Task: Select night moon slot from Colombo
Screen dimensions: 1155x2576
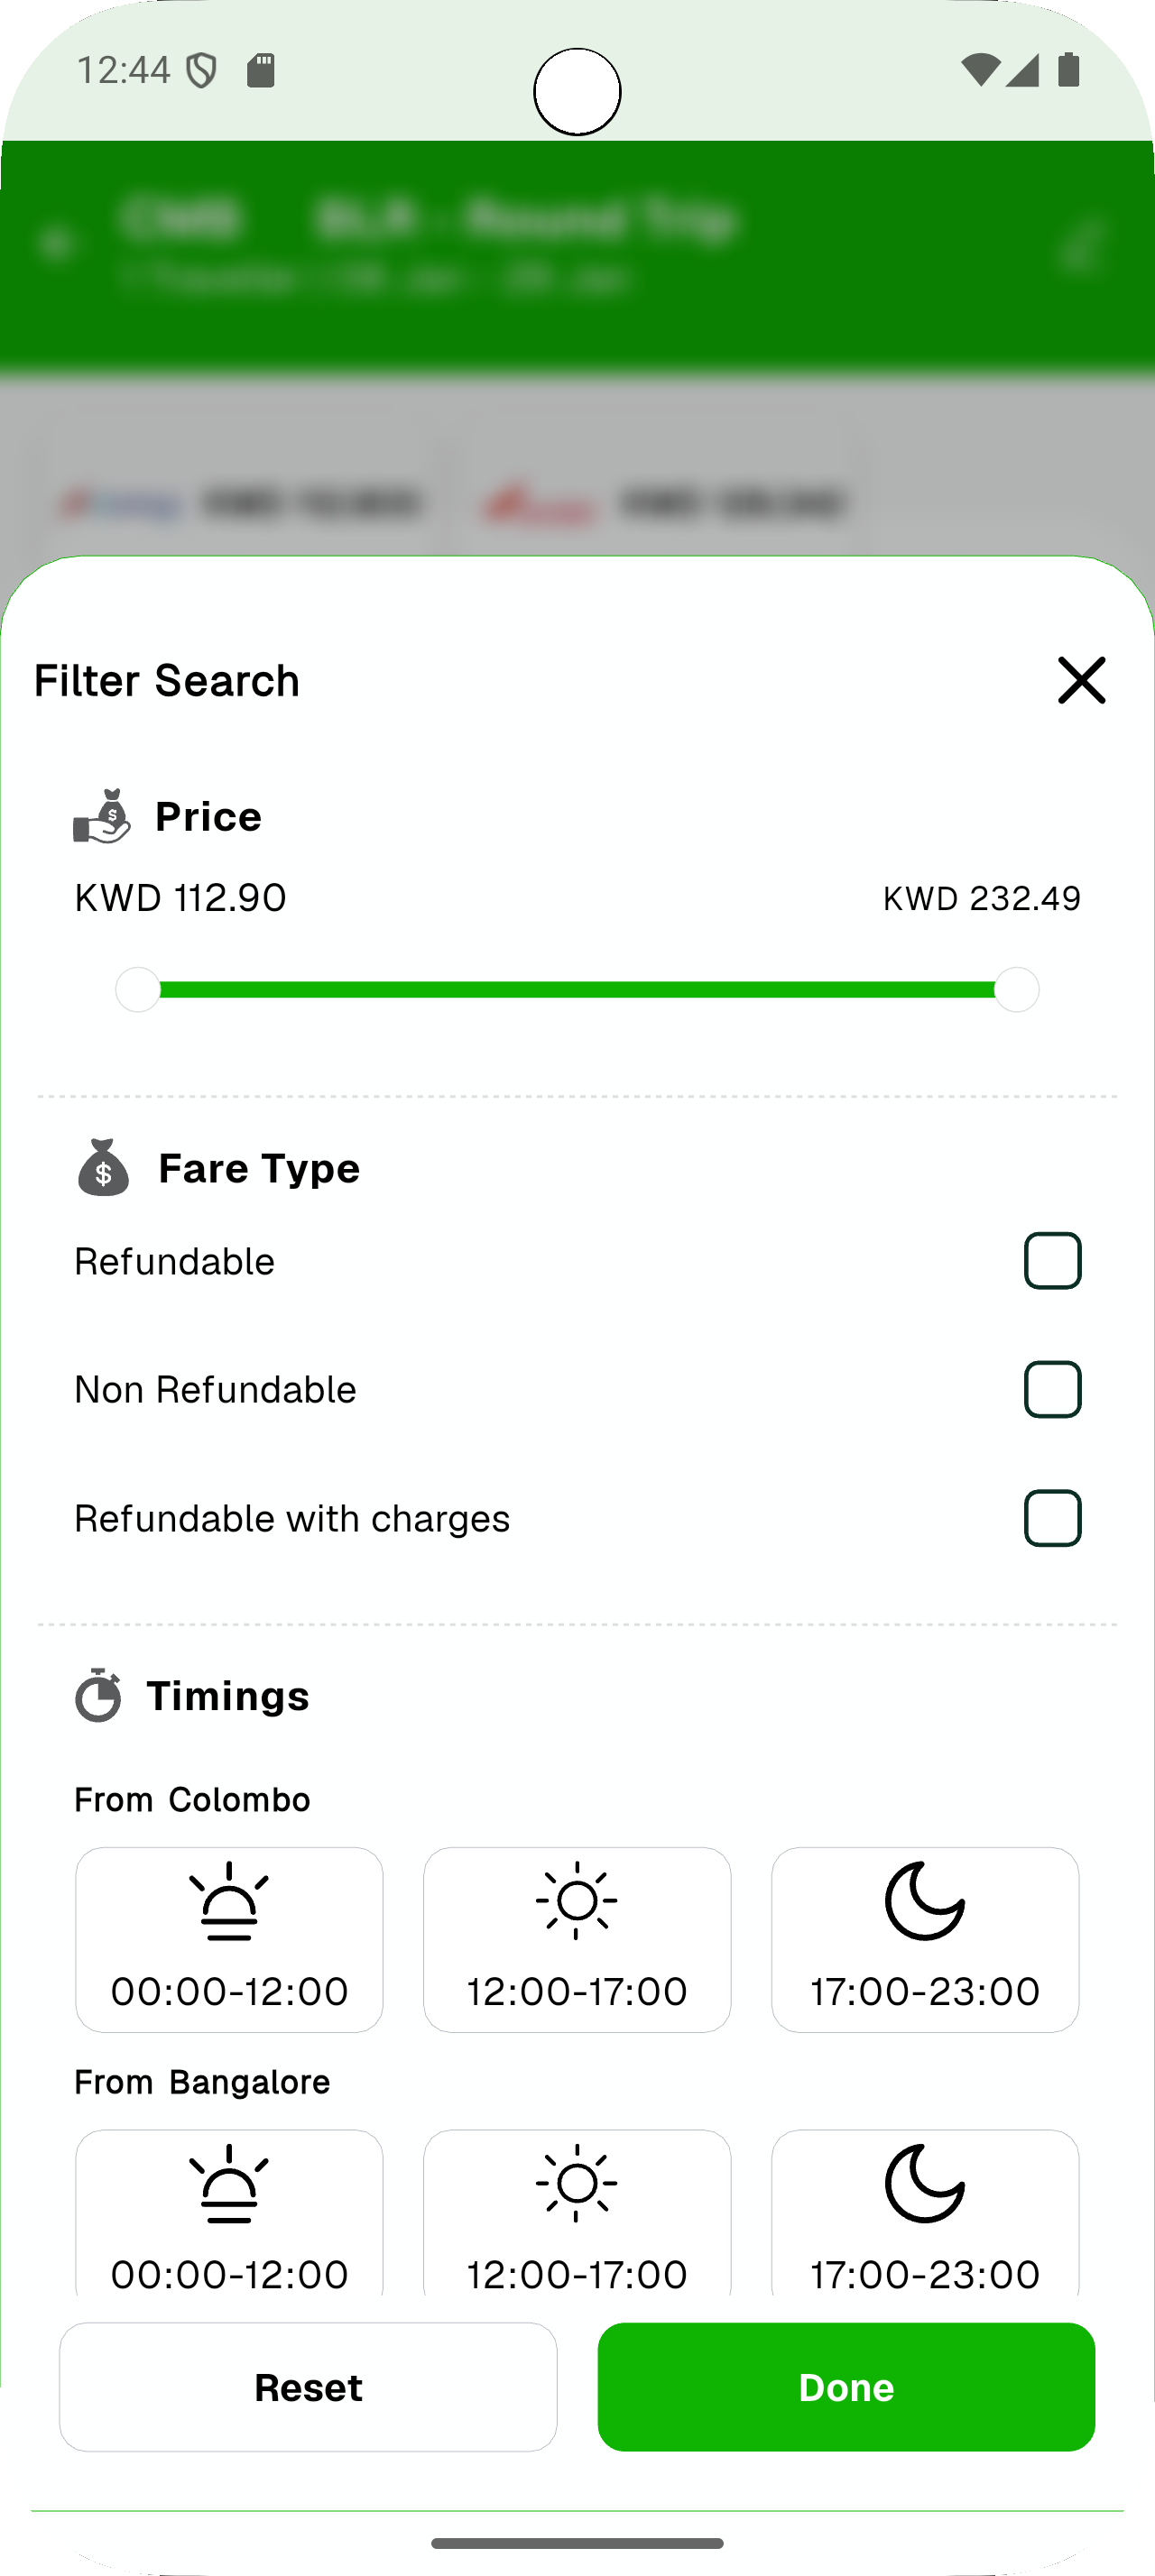Action: (925, 1938)
